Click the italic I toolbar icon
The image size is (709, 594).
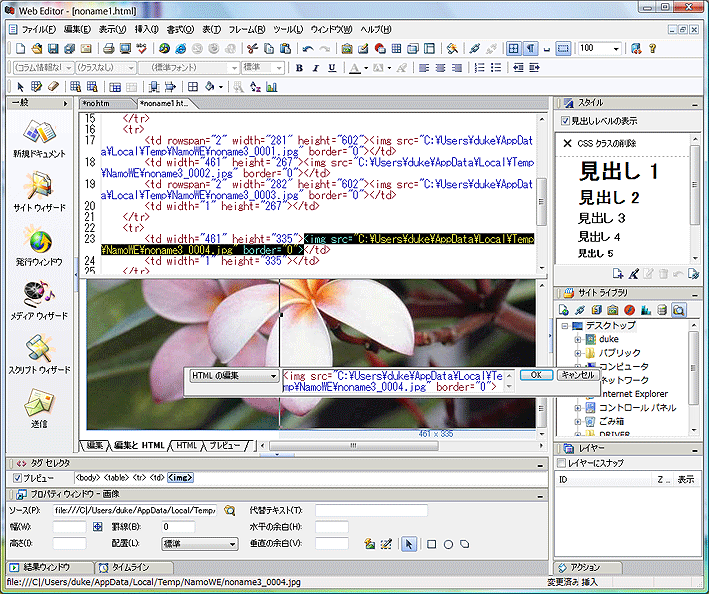tap(315, 68)
